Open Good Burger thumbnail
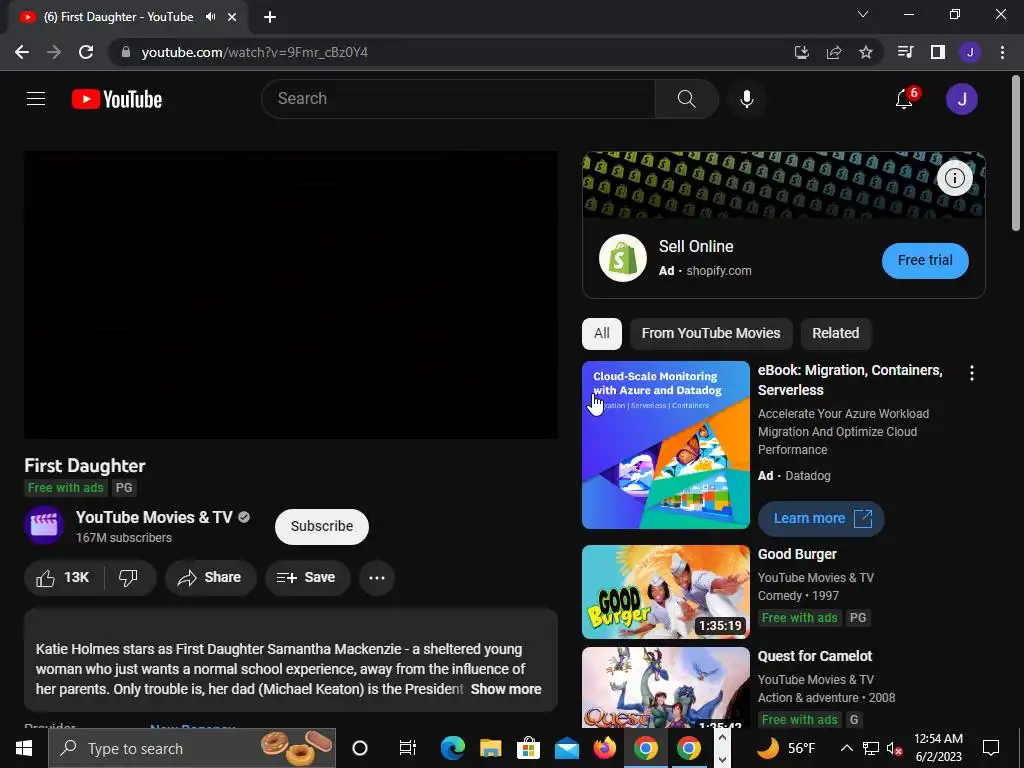1024x768 pixels. (665, 592)
